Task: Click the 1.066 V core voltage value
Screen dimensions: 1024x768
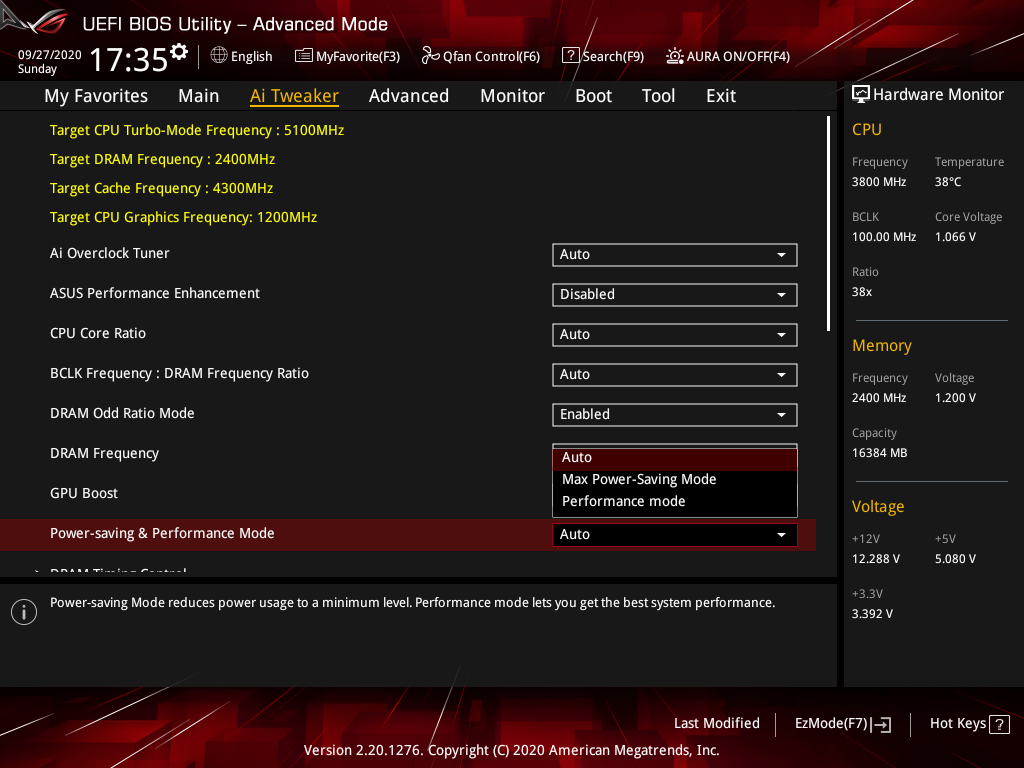Action: click(955, 236)
